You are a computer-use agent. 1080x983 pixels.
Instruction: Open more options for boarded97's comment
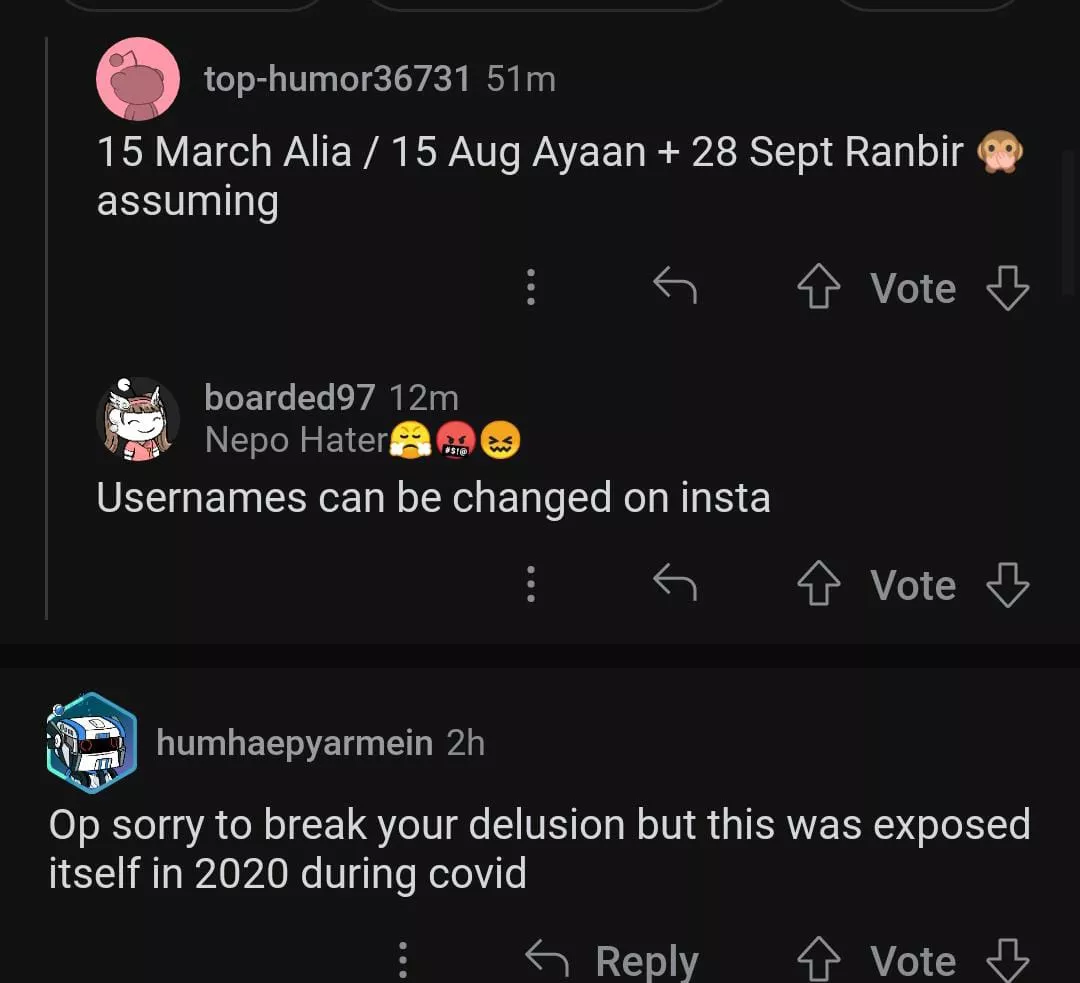point(531,585)
